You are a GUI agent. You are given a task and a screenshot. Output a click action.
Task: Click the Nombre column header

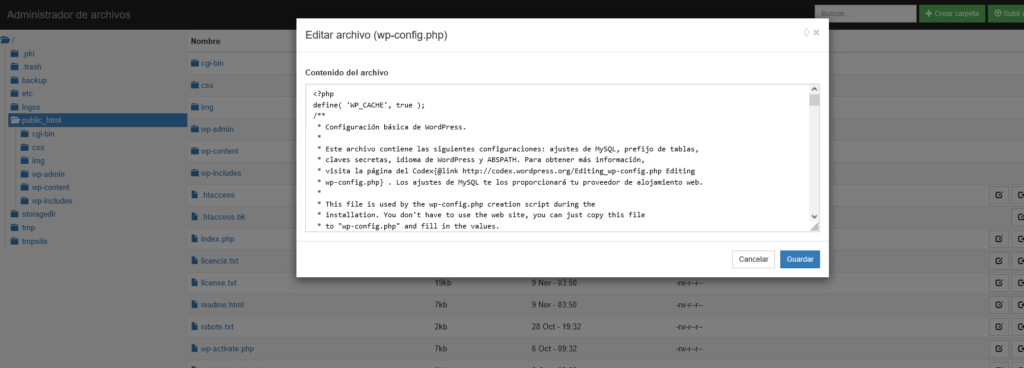(x=205, y=41)
